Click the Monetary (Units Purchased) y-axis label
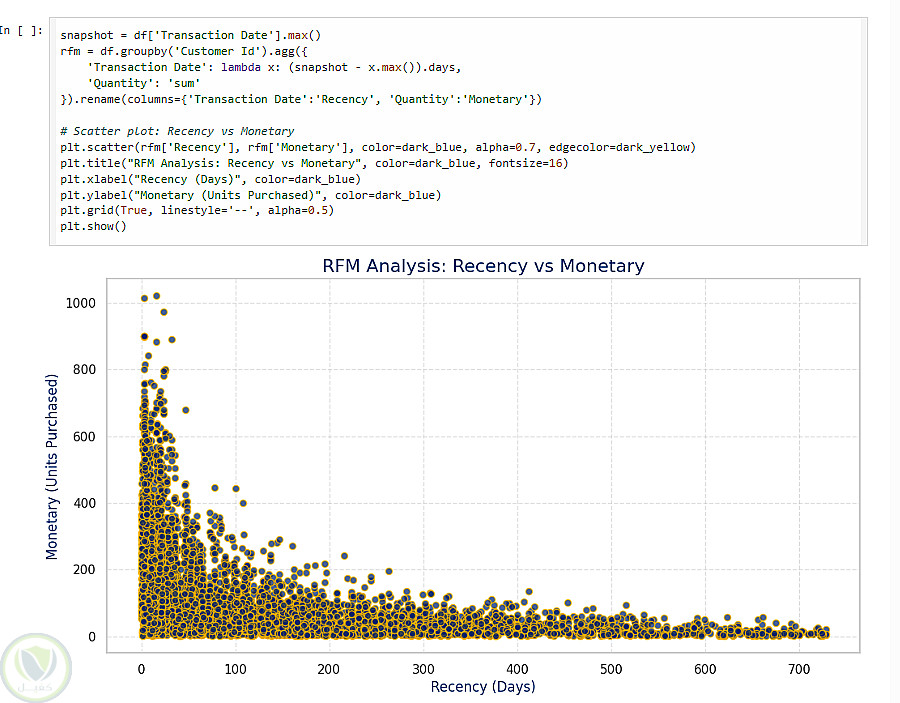Image resolution: width=900 pixels, height=703 pixels. pyautogui.click(x=52, y=467)
